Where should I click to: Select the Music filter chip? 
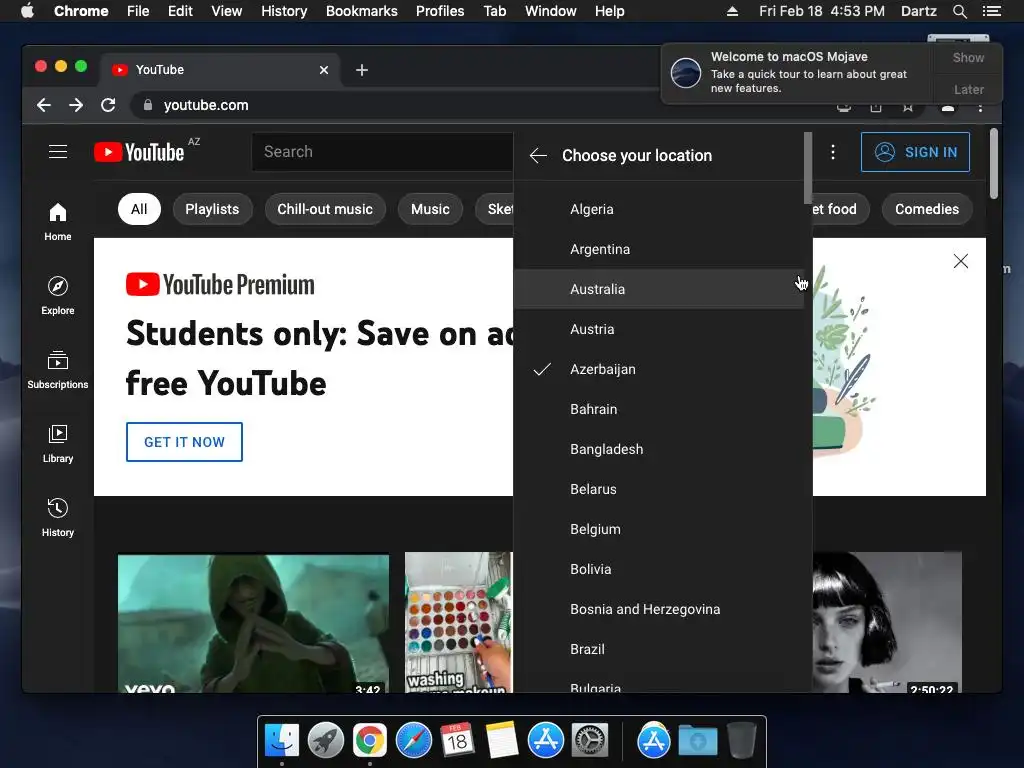click(430, 209)
